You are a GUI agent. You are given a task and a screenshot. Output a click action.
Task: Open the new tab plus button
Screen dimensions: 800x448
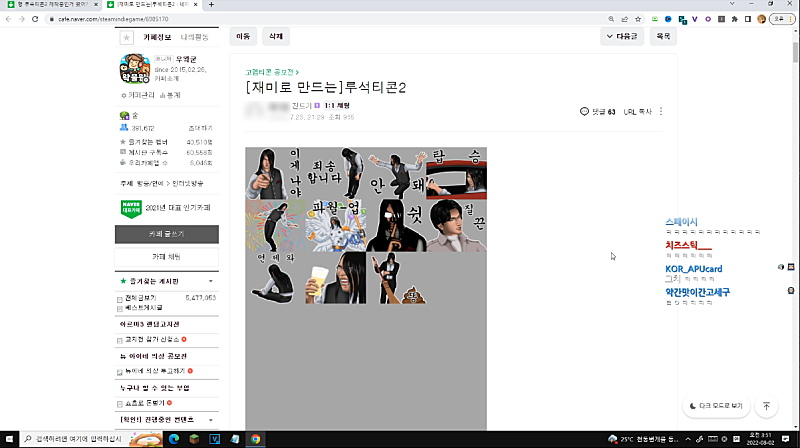211,5
